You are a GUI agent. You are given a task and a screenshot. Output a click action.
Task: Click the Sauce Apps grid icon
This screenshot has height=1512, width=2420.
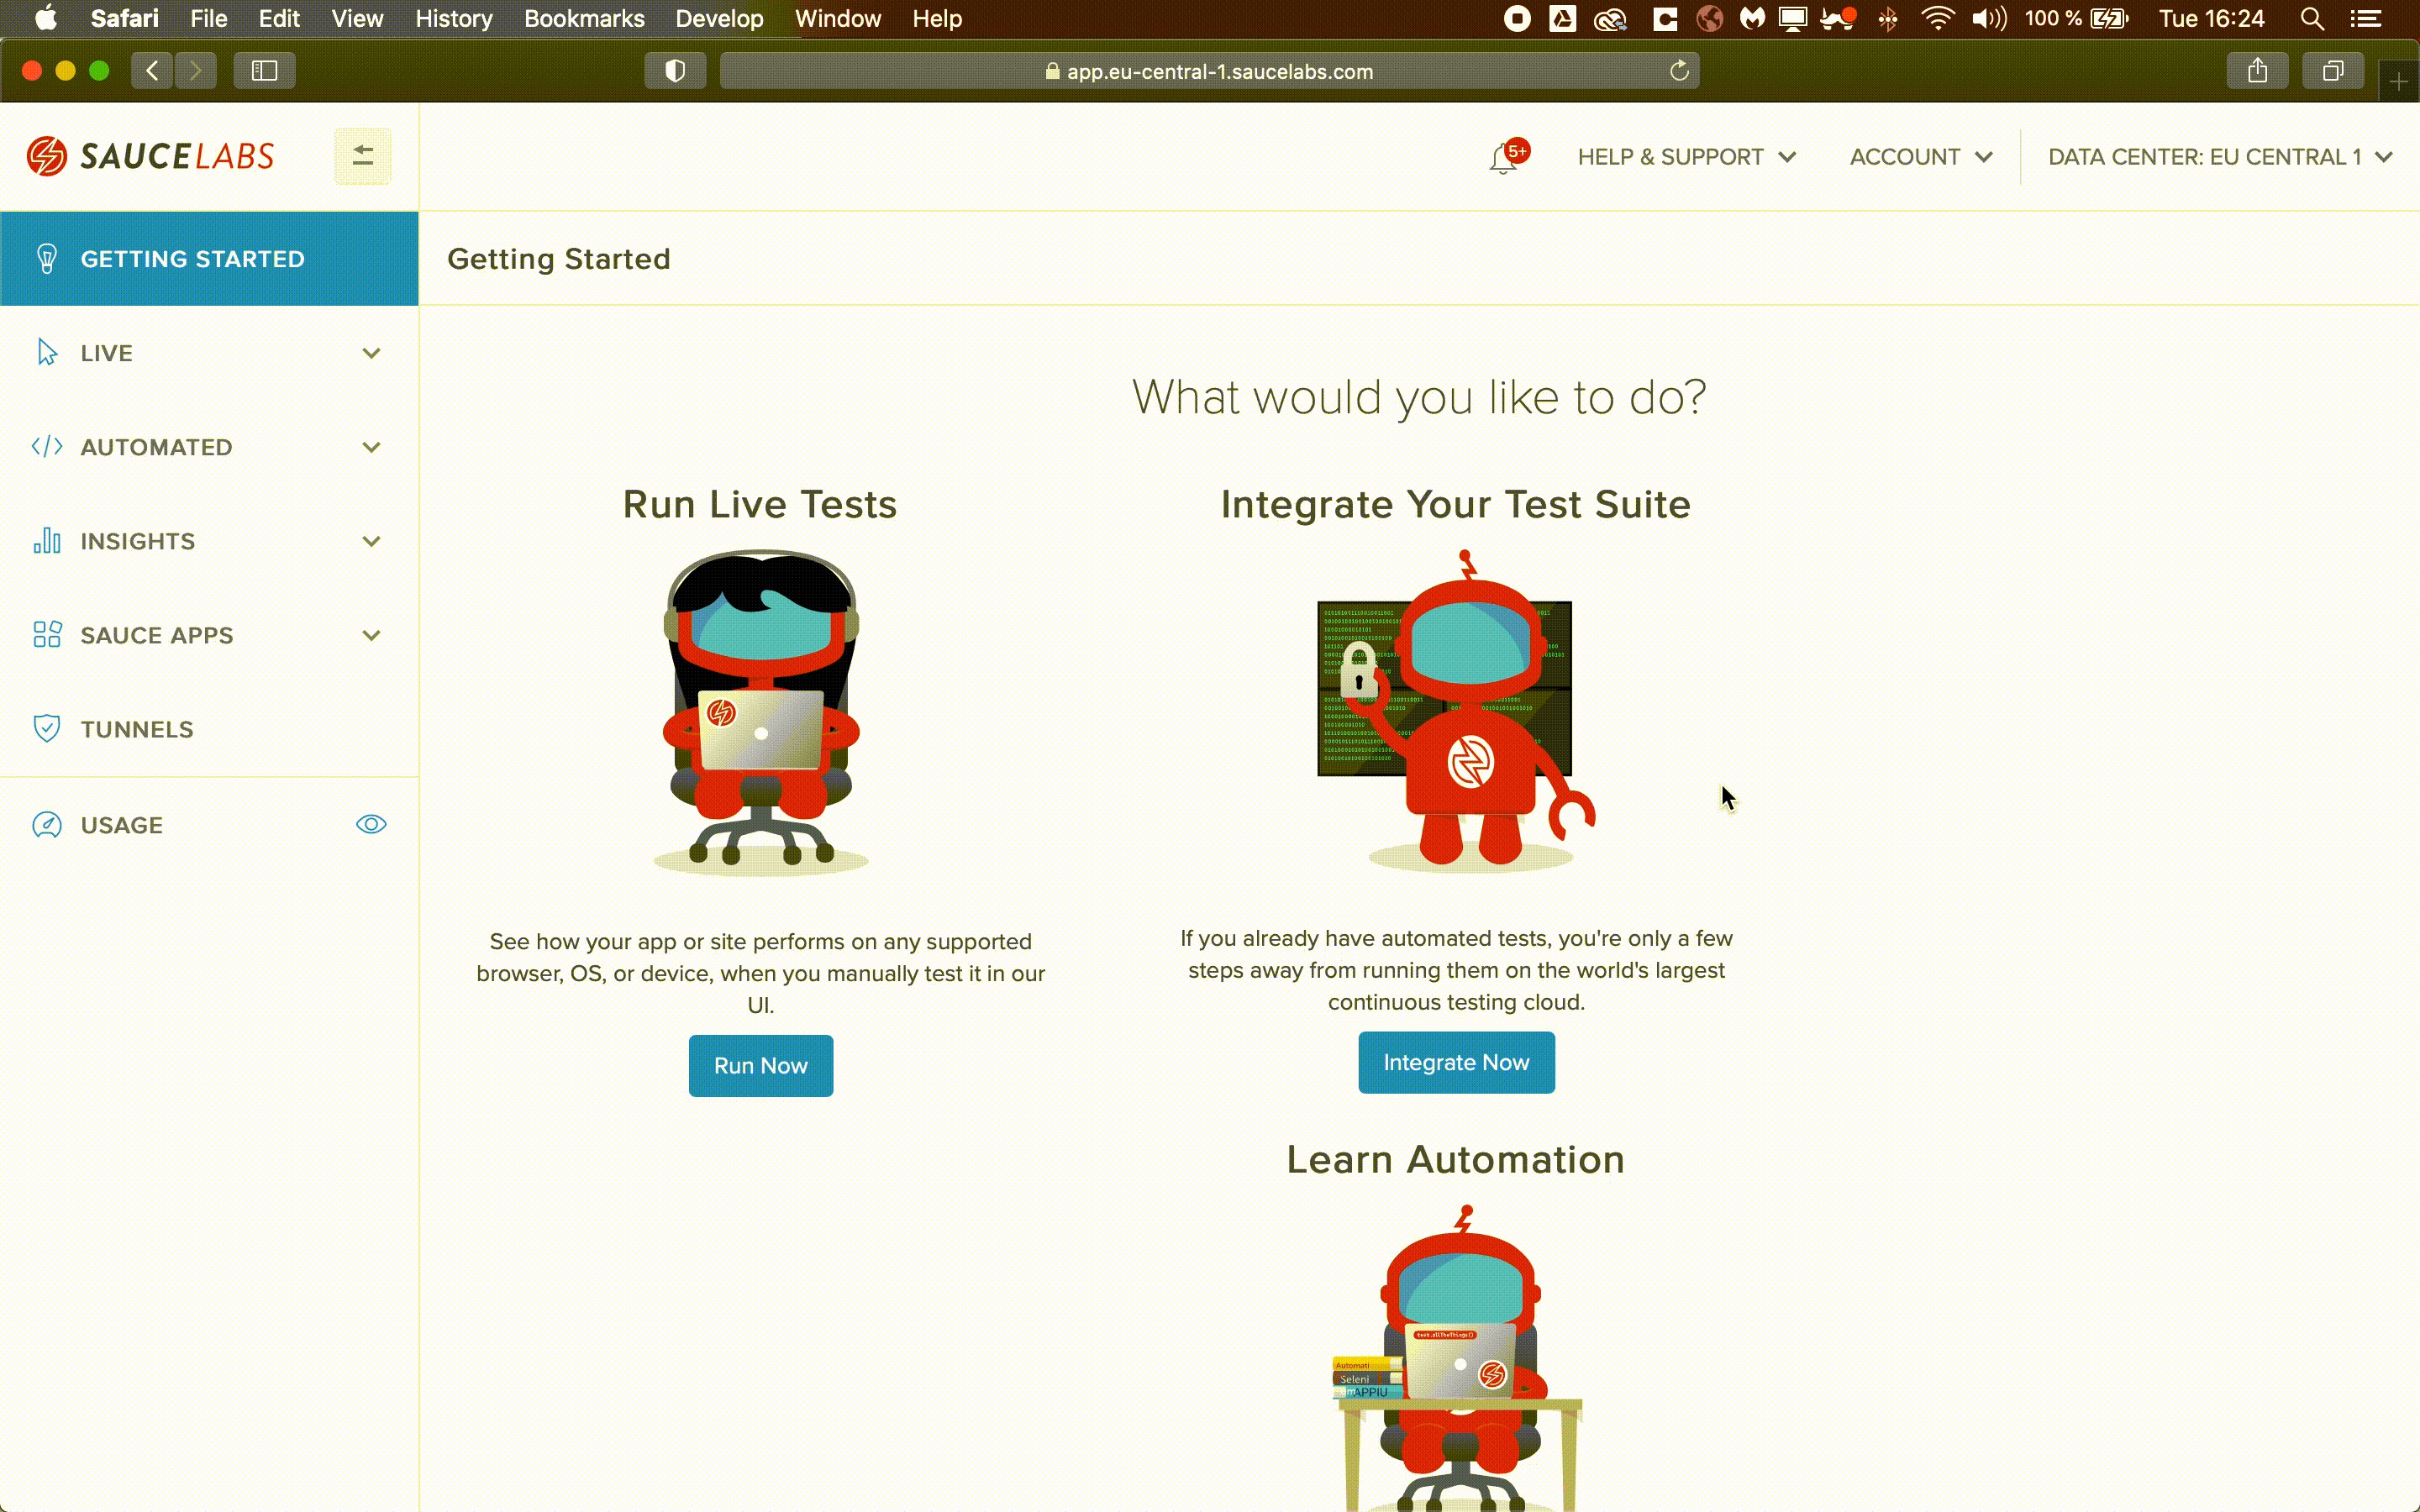coord(47,635)
